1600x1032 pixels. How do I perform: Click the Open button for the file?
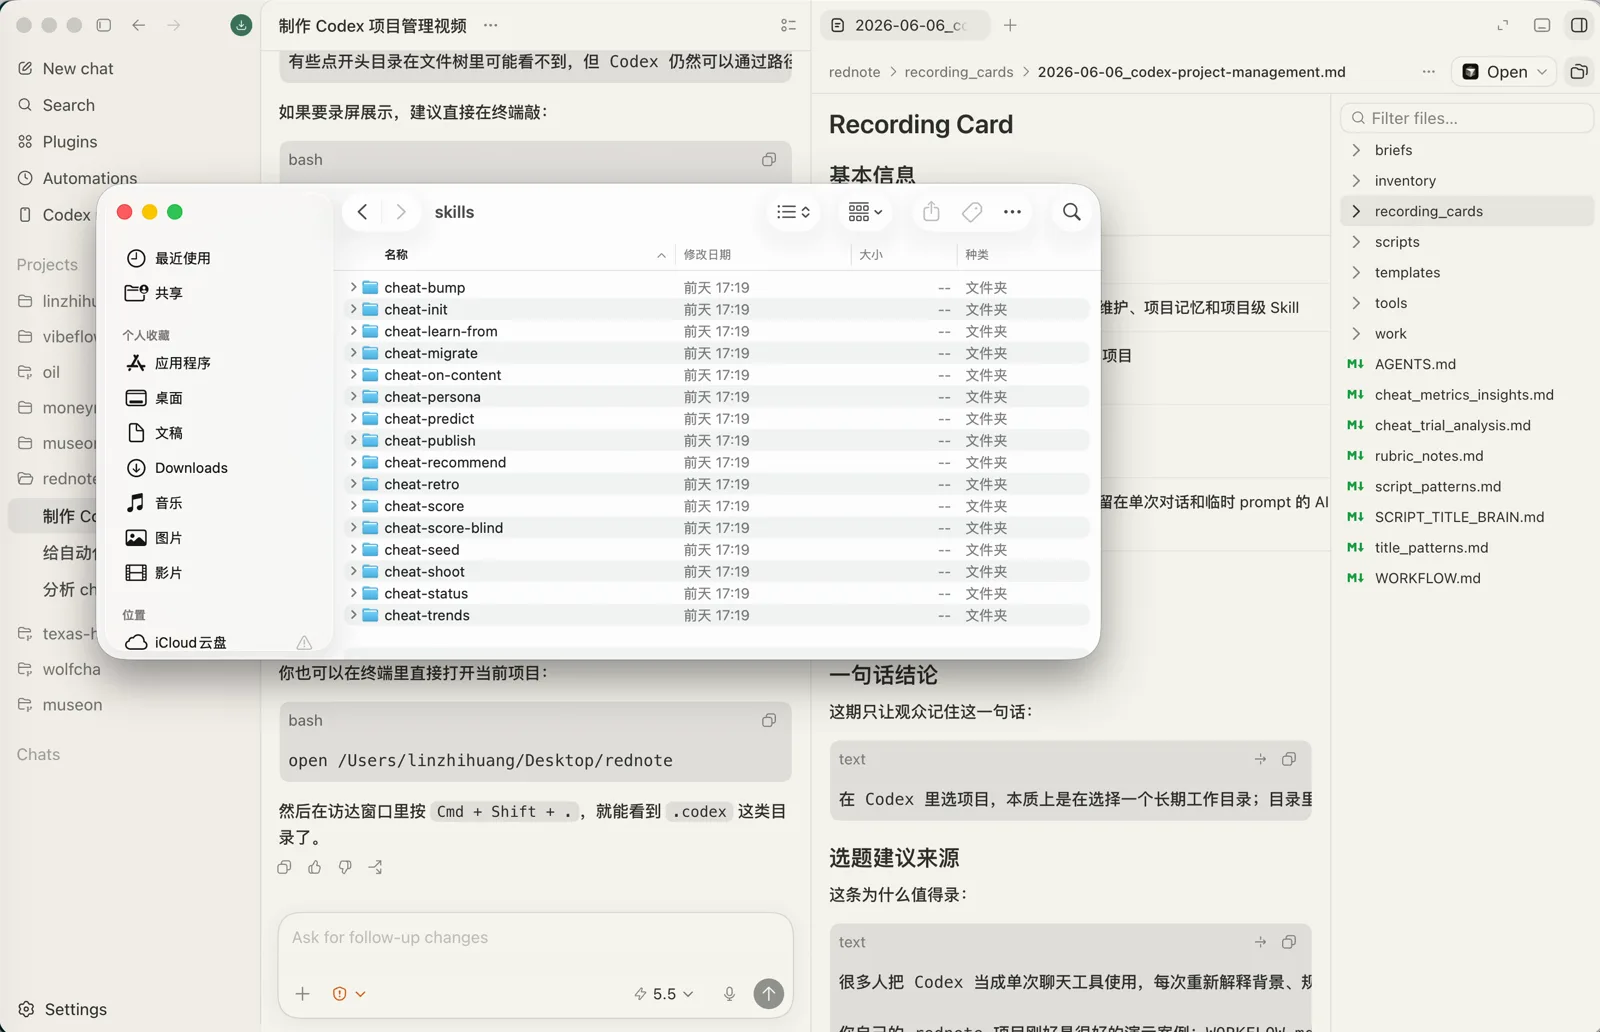[x=1494, y=72]
